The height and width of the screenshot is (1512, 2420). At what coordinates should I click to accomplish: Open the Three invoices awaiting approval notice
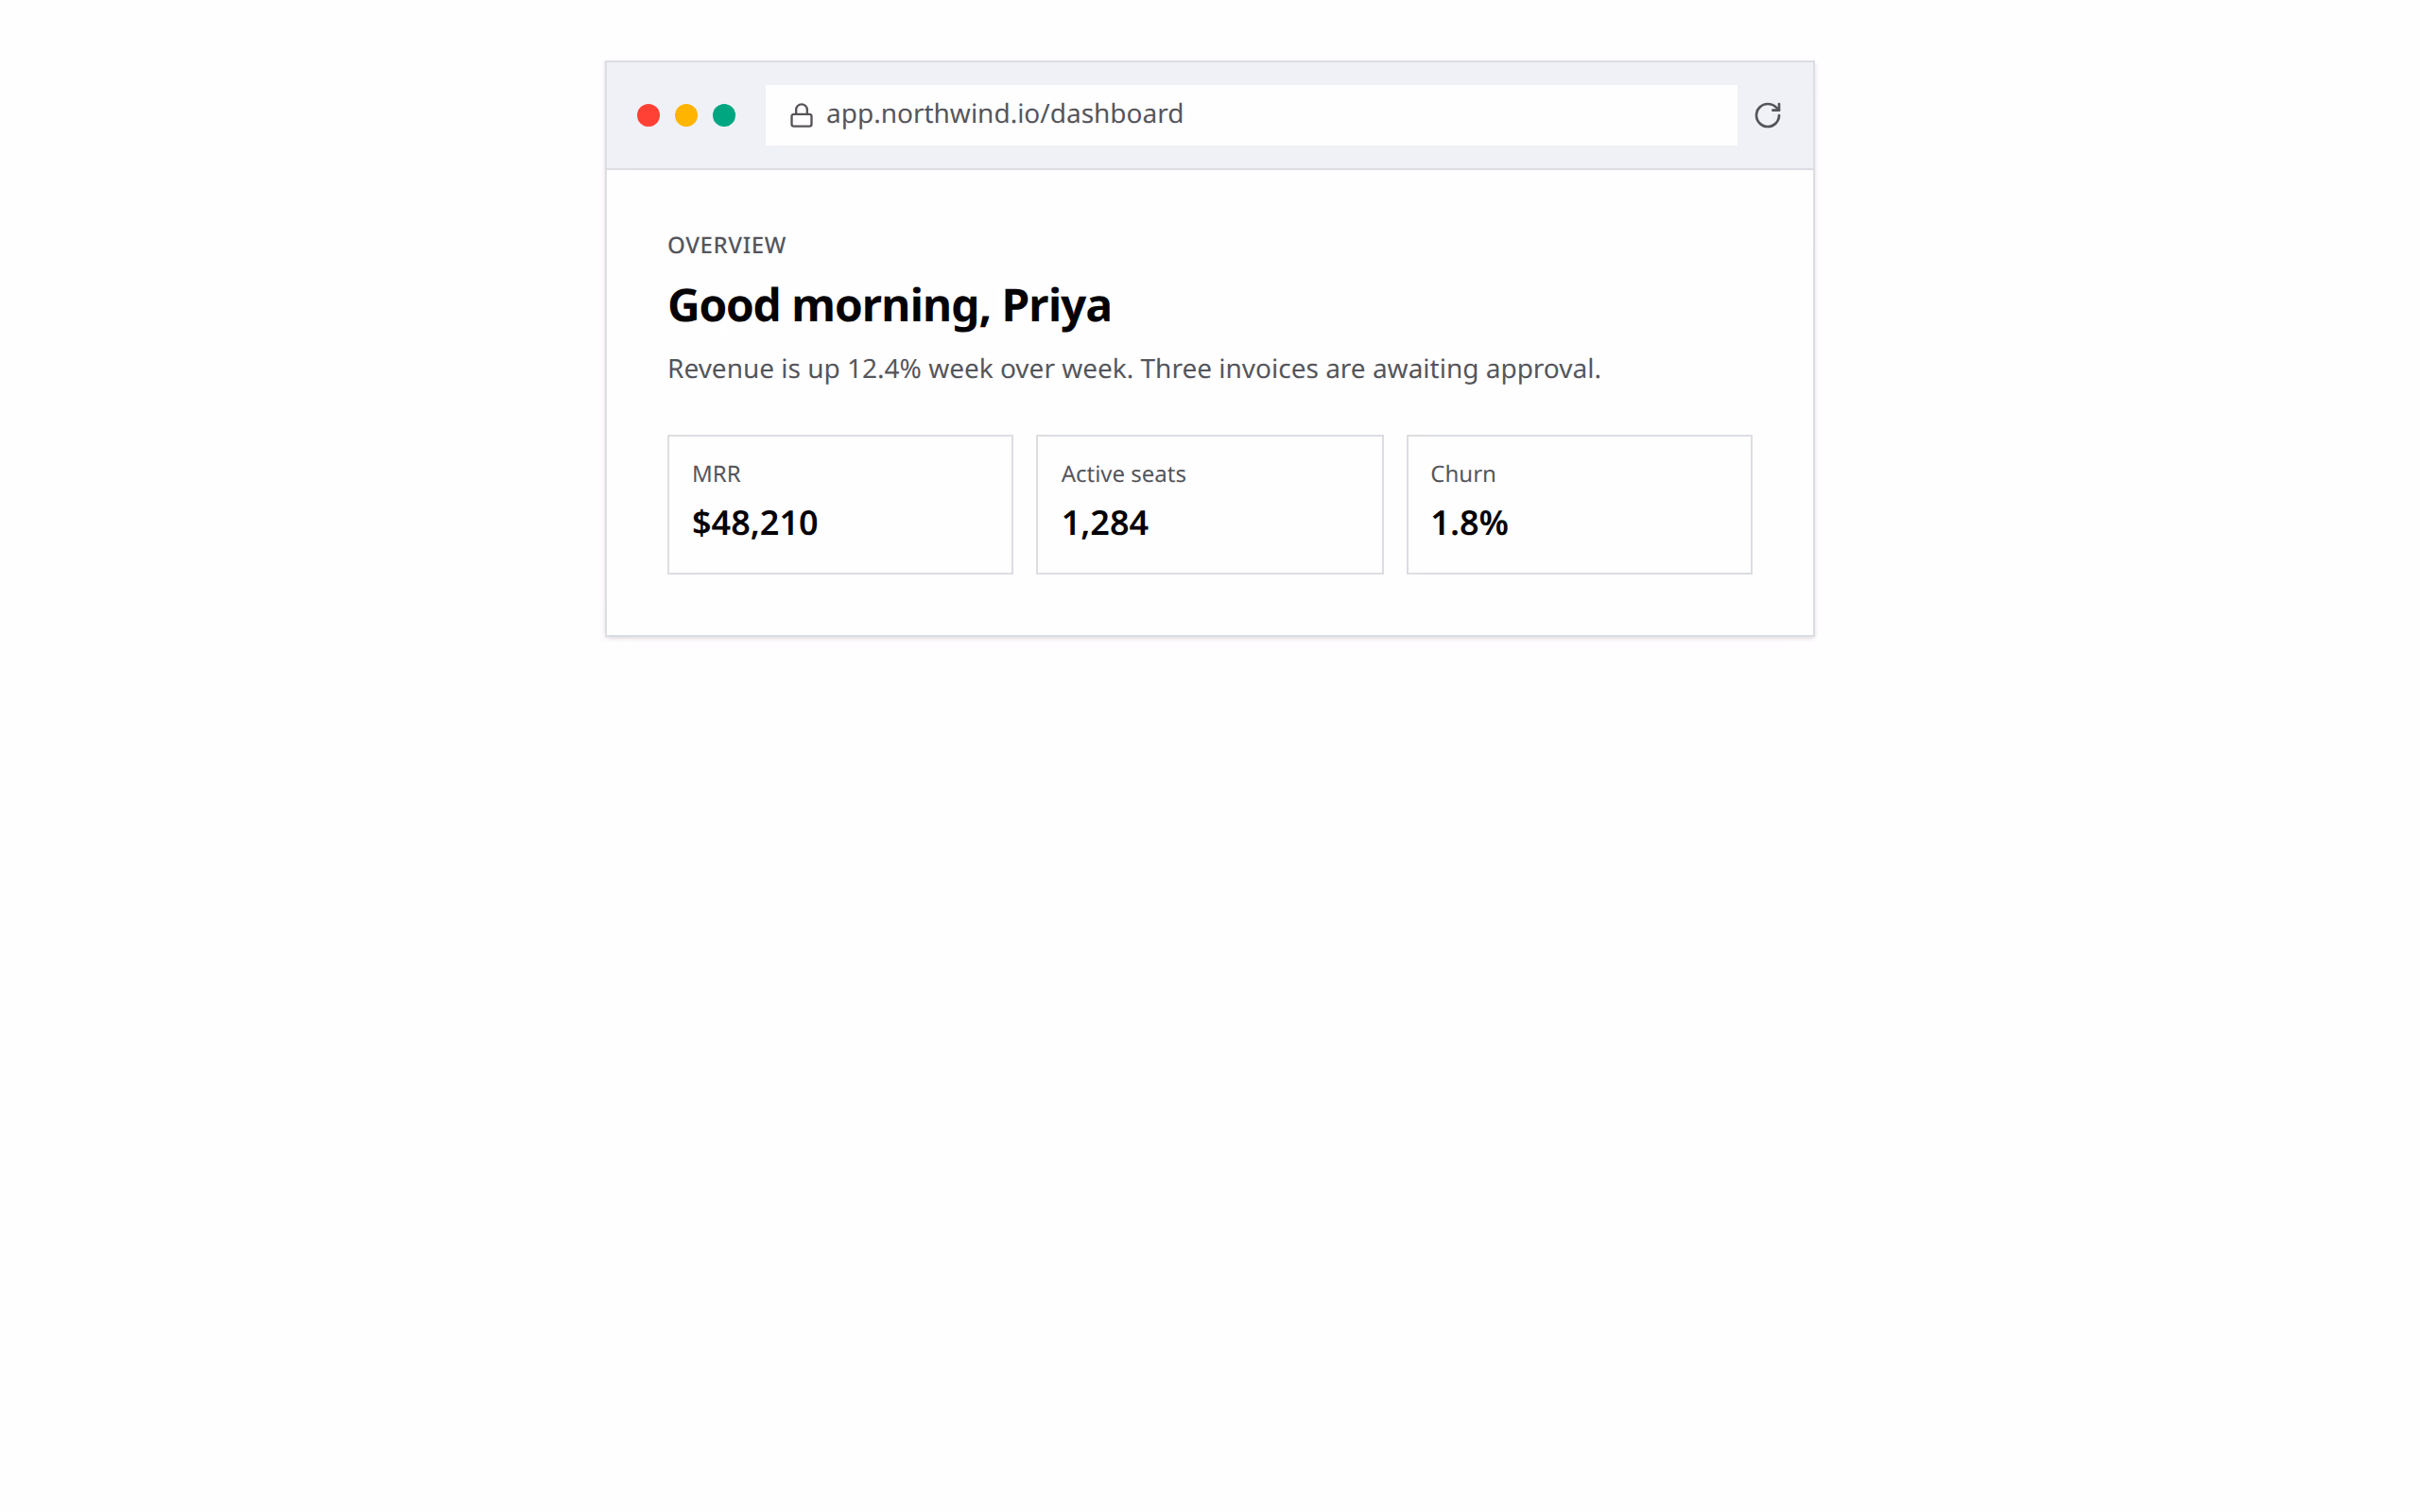coord(1370,369)
